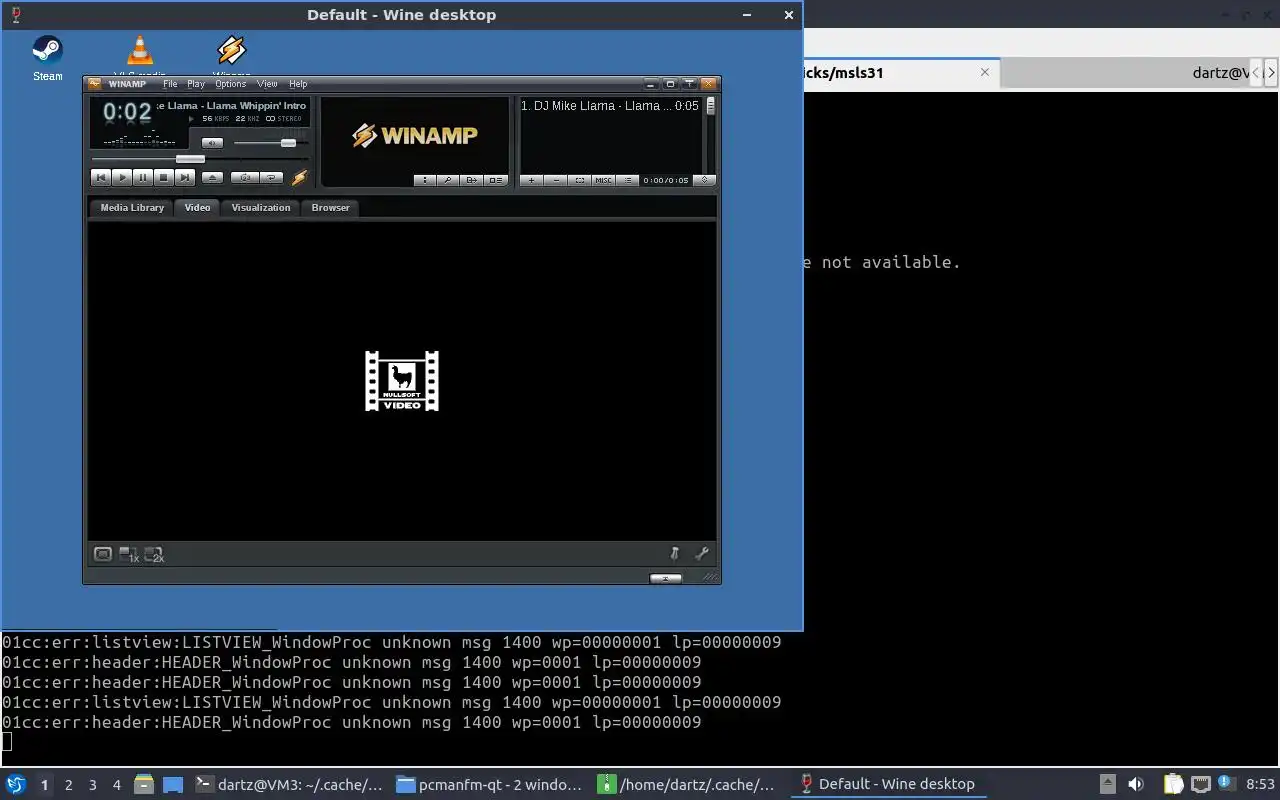The image size is (1280, 800).
Task: Open the Browser tab
Action: point(330,207)
